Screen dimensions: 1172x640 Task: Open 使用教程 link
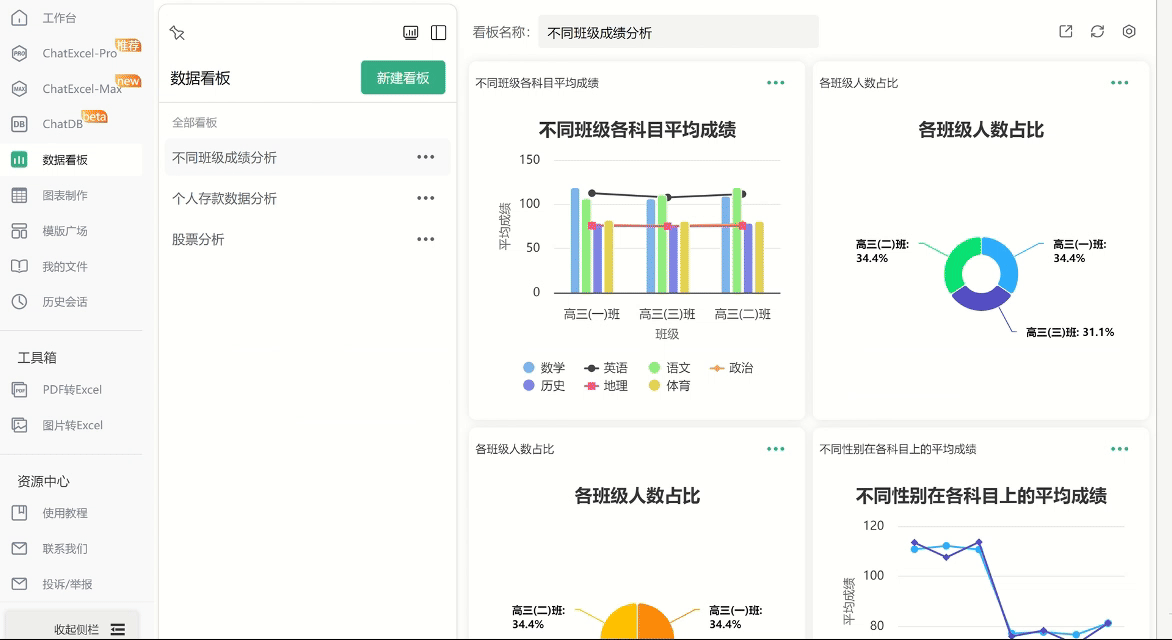[x=64, y=513]
